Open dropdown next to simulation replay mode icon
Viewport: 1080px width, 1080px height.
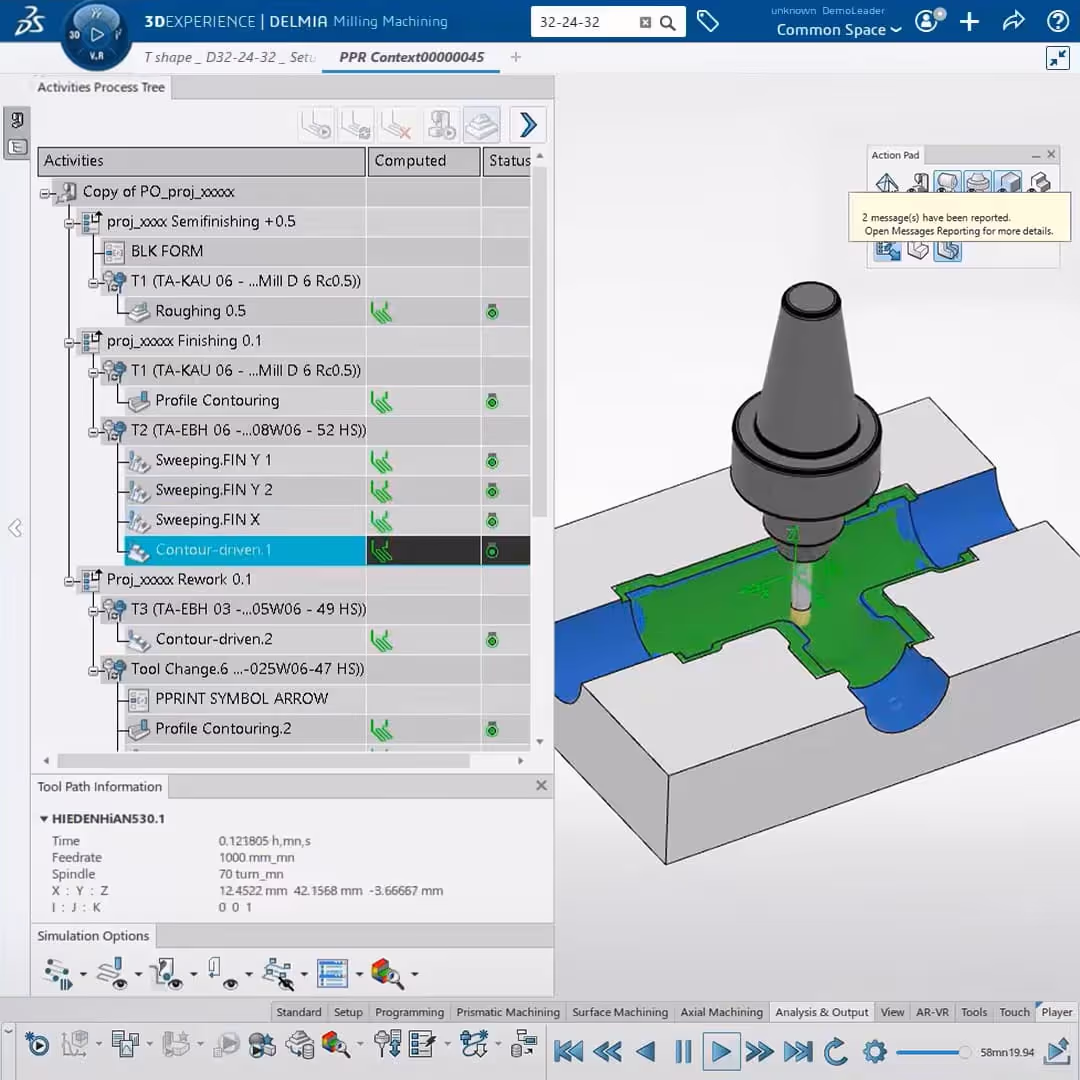pyautogui.click(x=83, y=974)
